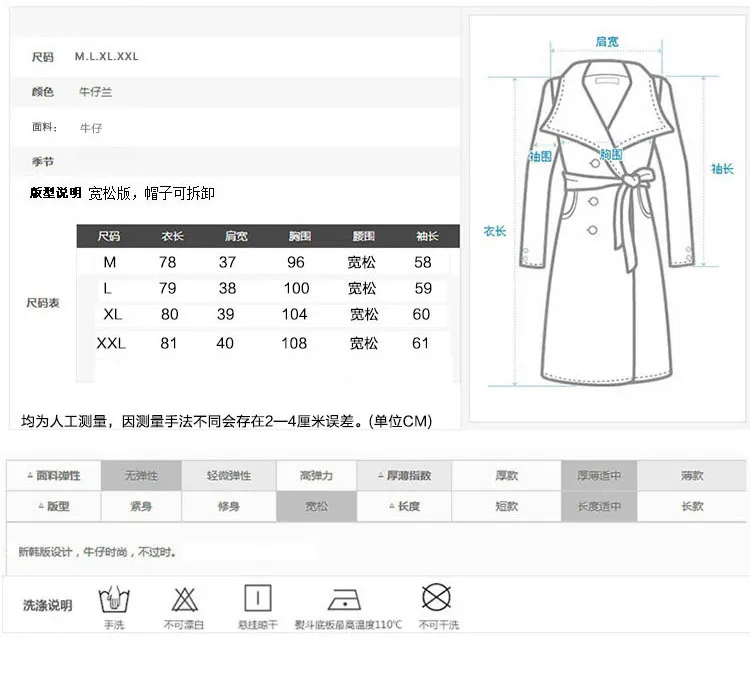Screen dimensions: 750x674
Task: Select the highlighted 宽松 fit cell
Action: coord(316,506)
